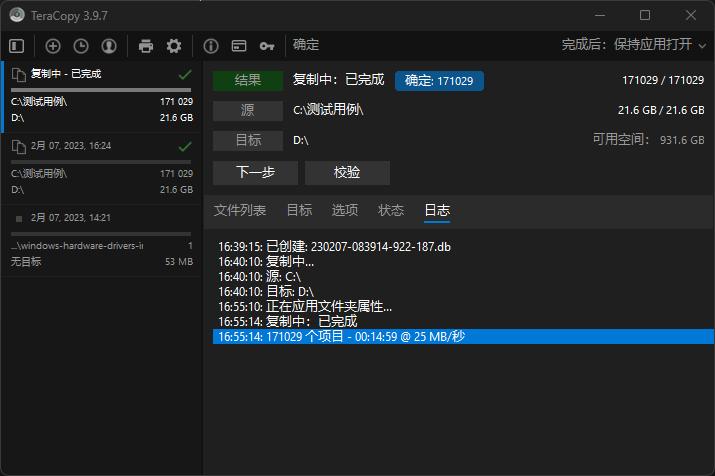Click progress bar of 16:24 task

click(x=101, y=162)
